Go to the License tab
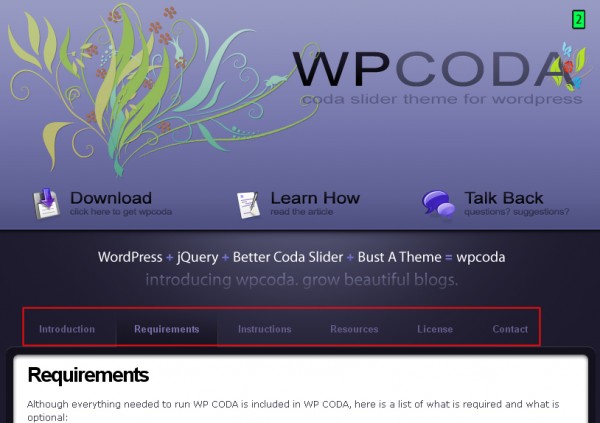600x423 pixels. [435, 329]
